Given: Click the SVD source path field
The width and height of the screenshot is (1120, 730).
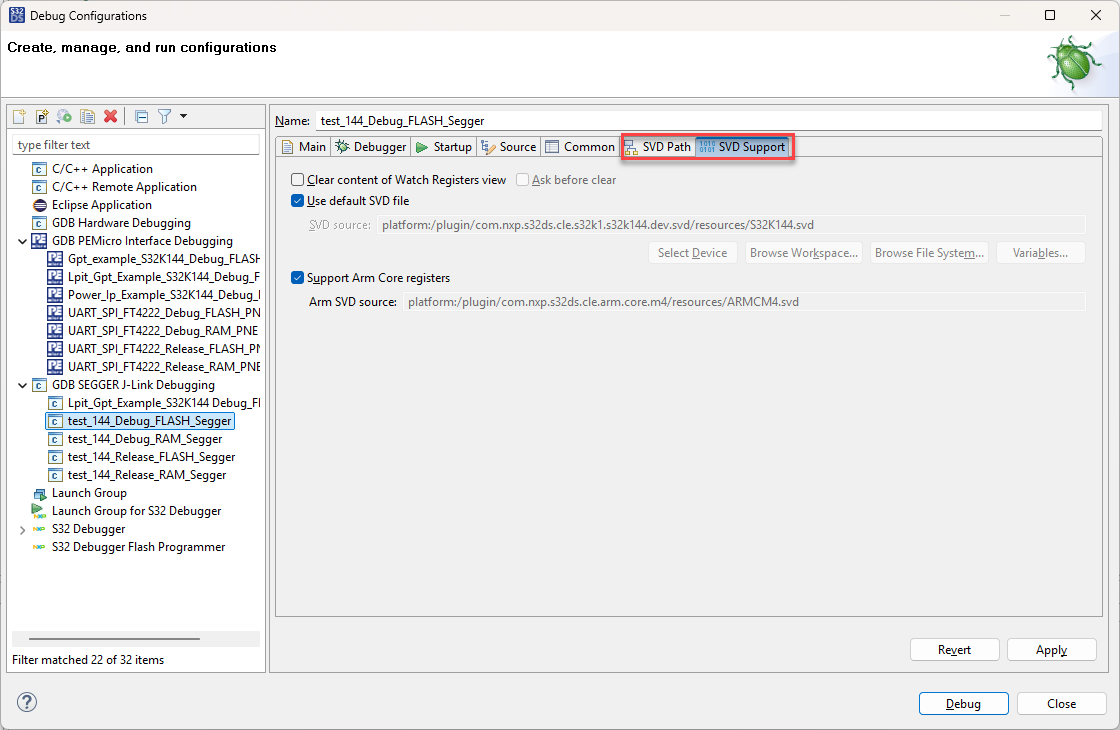Looking at the screenshot, I should [x=731, y=225].
